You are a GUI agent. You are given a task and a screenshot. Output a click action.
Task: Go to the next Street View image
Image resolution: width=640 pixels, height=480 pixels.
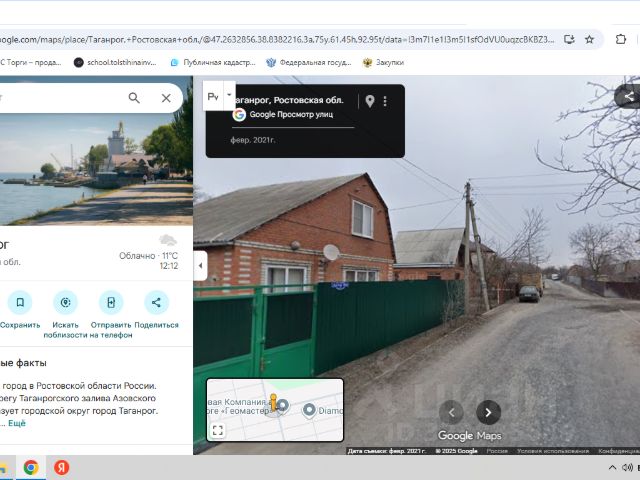[x=488, y=413]
